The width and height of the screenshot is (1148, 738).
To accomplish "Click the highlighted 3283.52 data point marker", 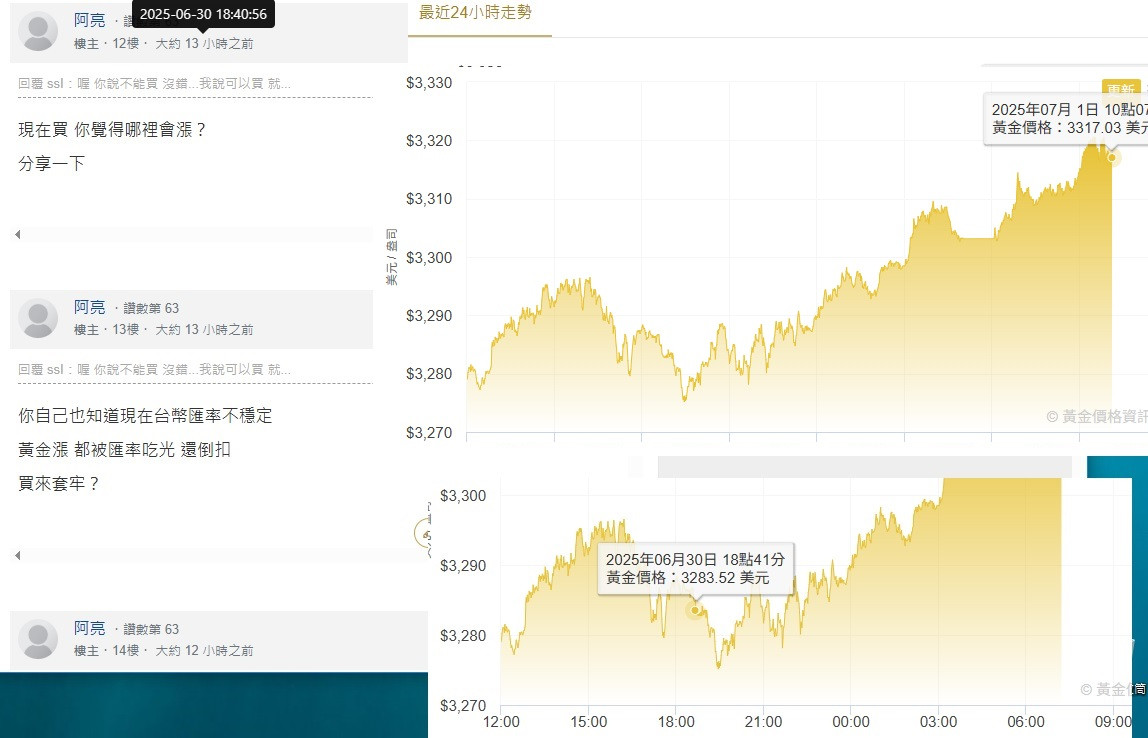I will click(695, 610).
